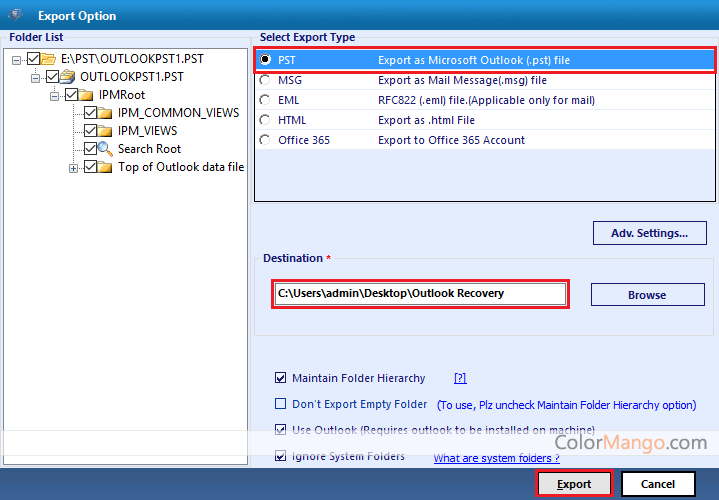This screenshot has width=719, height=500.
Task: Uncheck the E:\PST\OUTLOOKPST1.PST root checkbox
Action: [x=33, y=59]
